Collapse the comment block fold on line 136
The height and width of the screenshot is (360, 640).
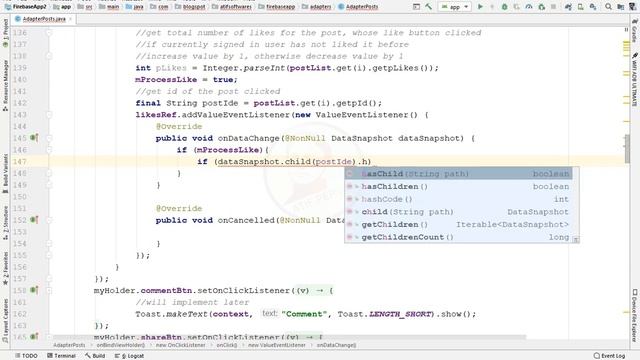[49, 32]
